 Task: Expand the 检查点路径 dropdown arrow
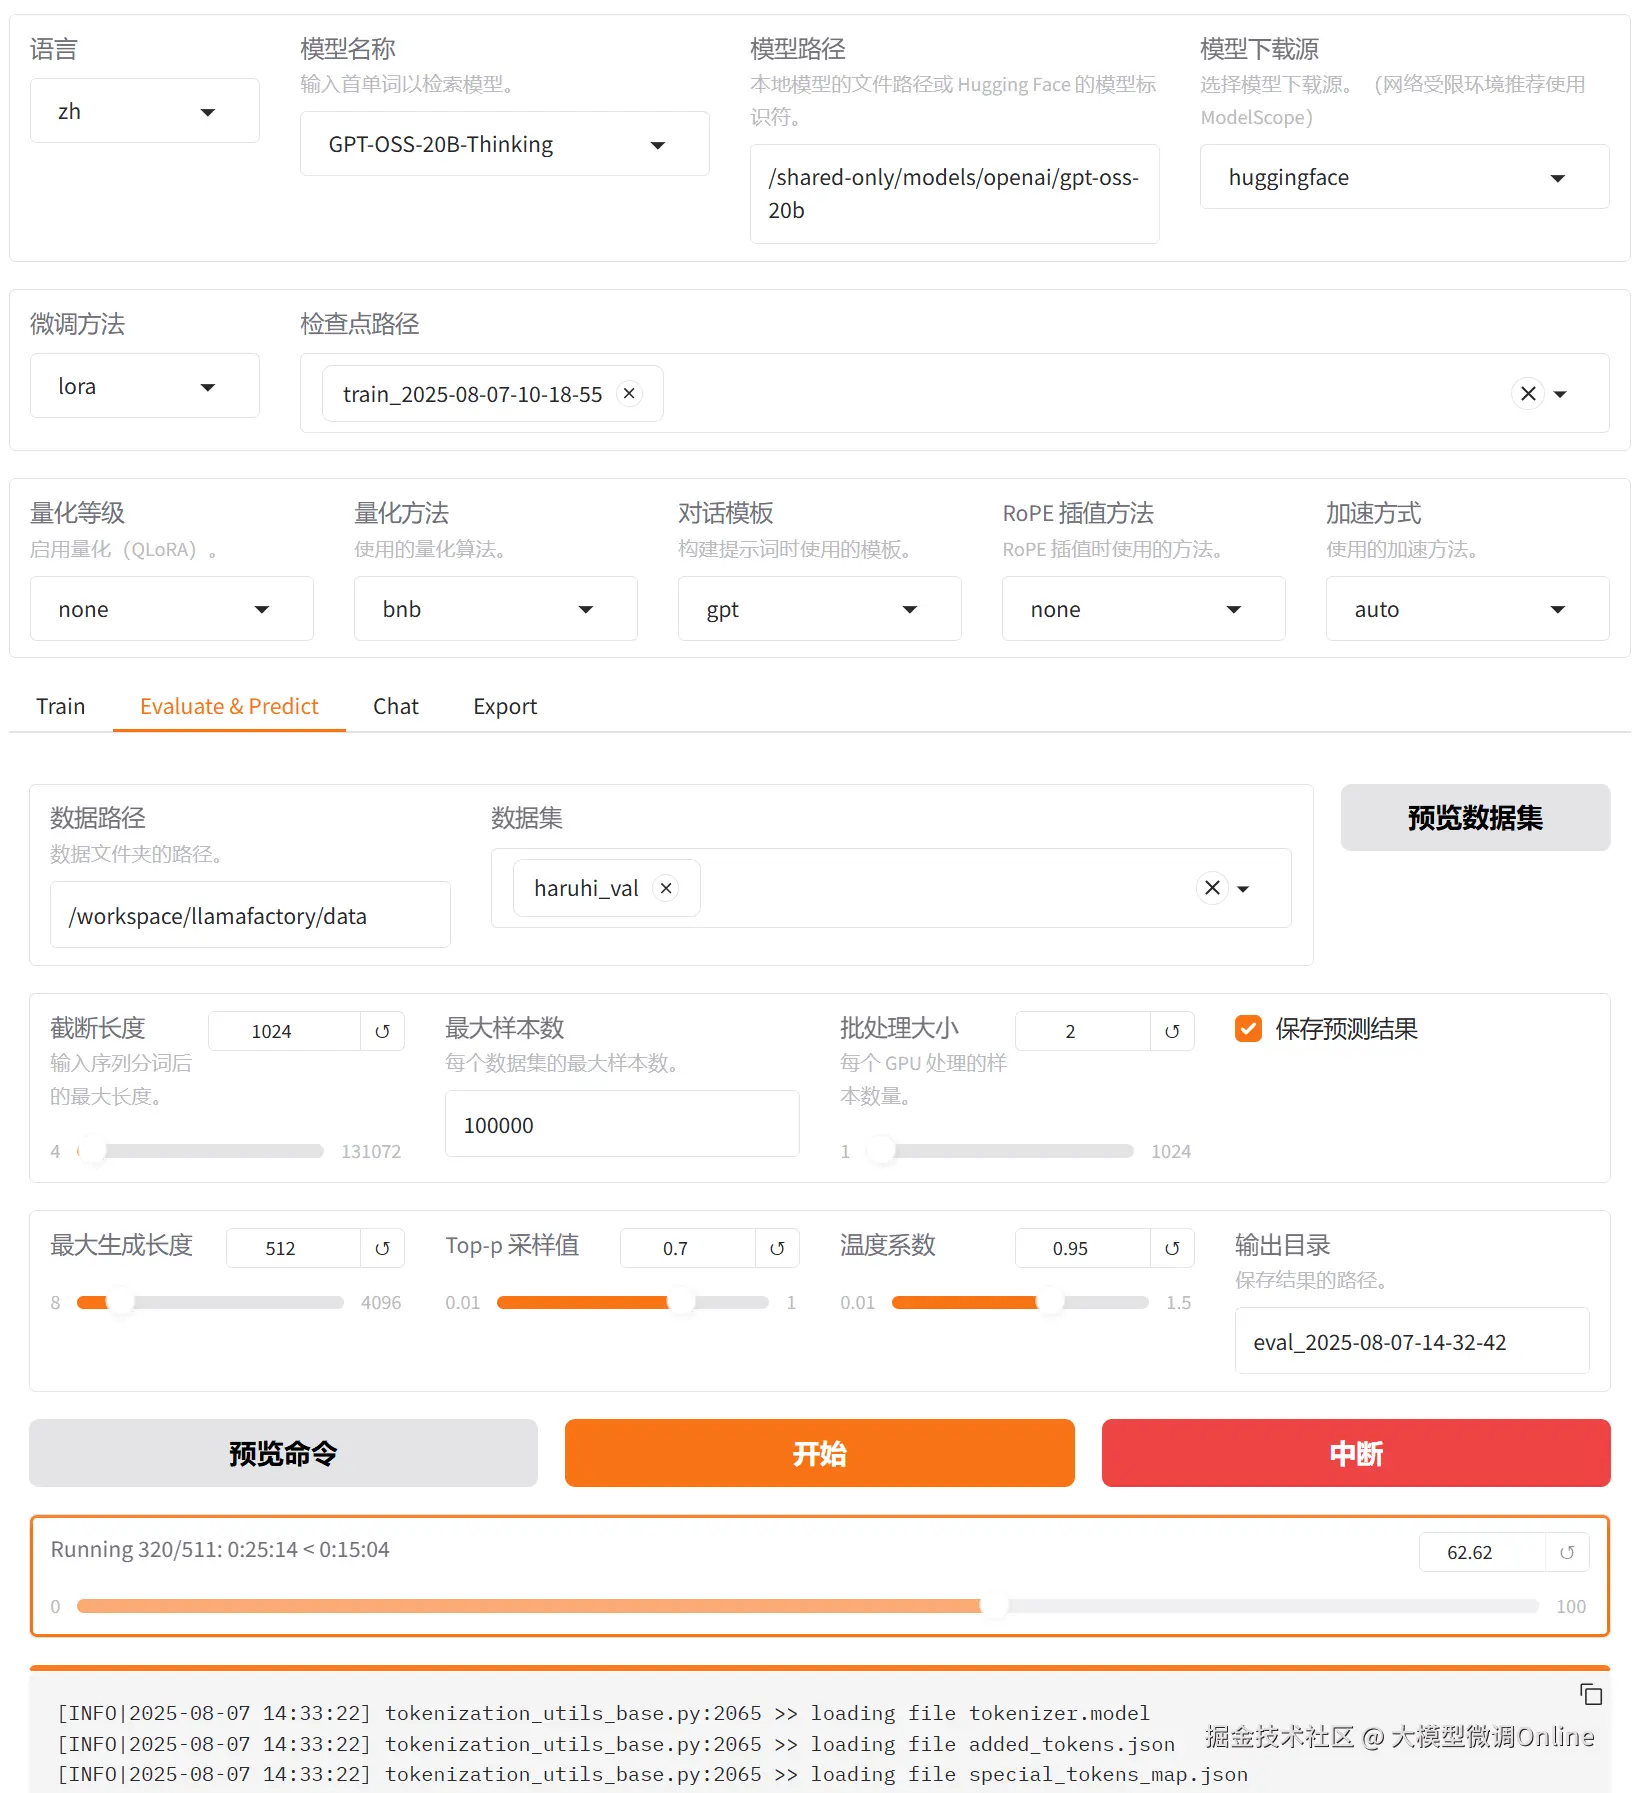click(x=1560, y=394)
